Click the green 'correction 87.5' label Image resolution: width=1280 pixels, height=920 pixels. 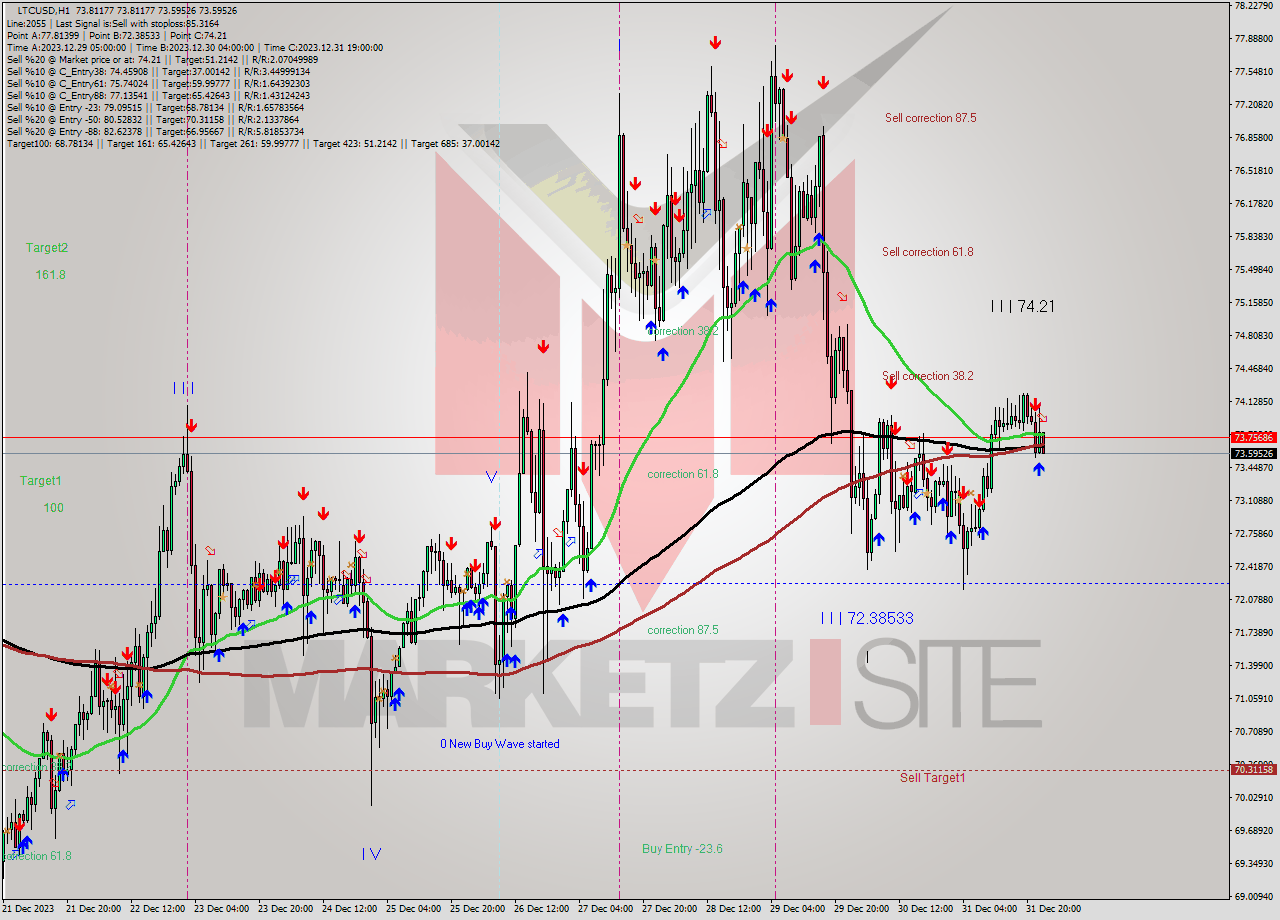tap(682, 630)
